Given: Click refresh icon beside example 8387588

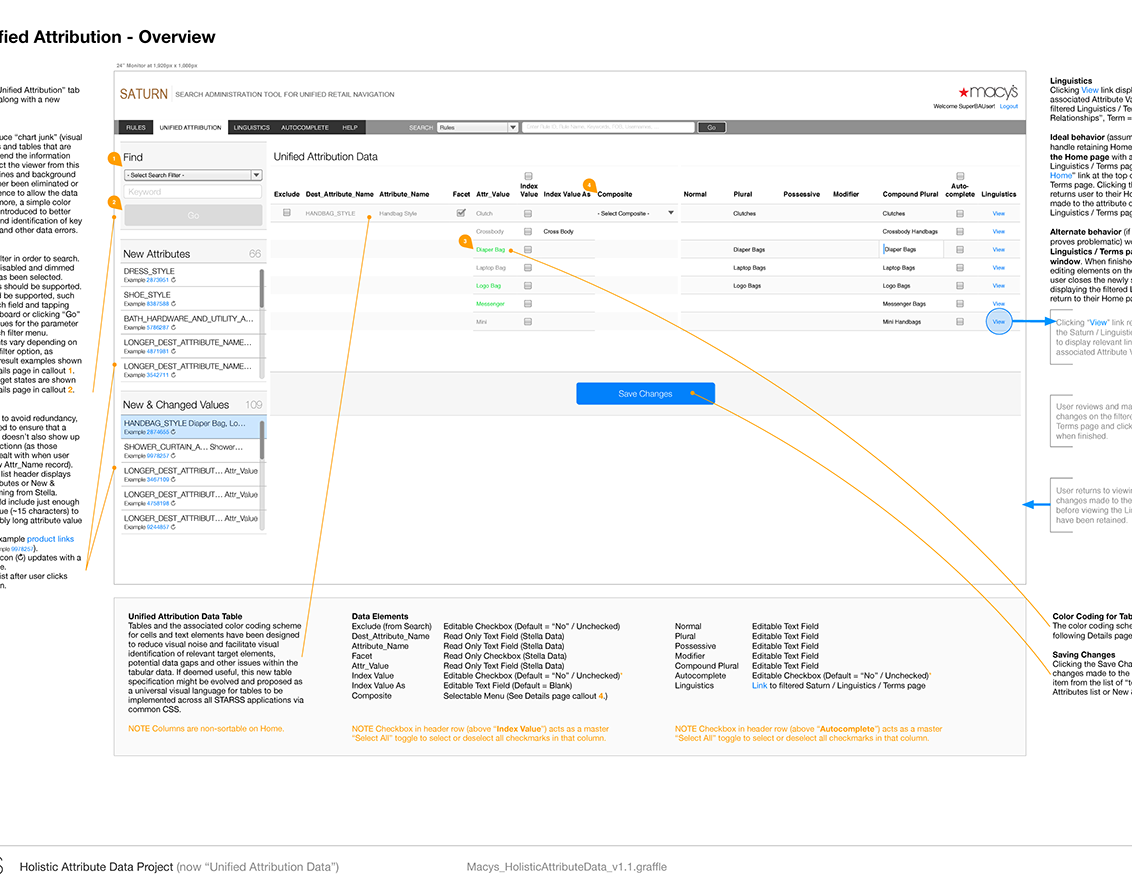Looking at the screenshot, I should (x=173, y=304).
